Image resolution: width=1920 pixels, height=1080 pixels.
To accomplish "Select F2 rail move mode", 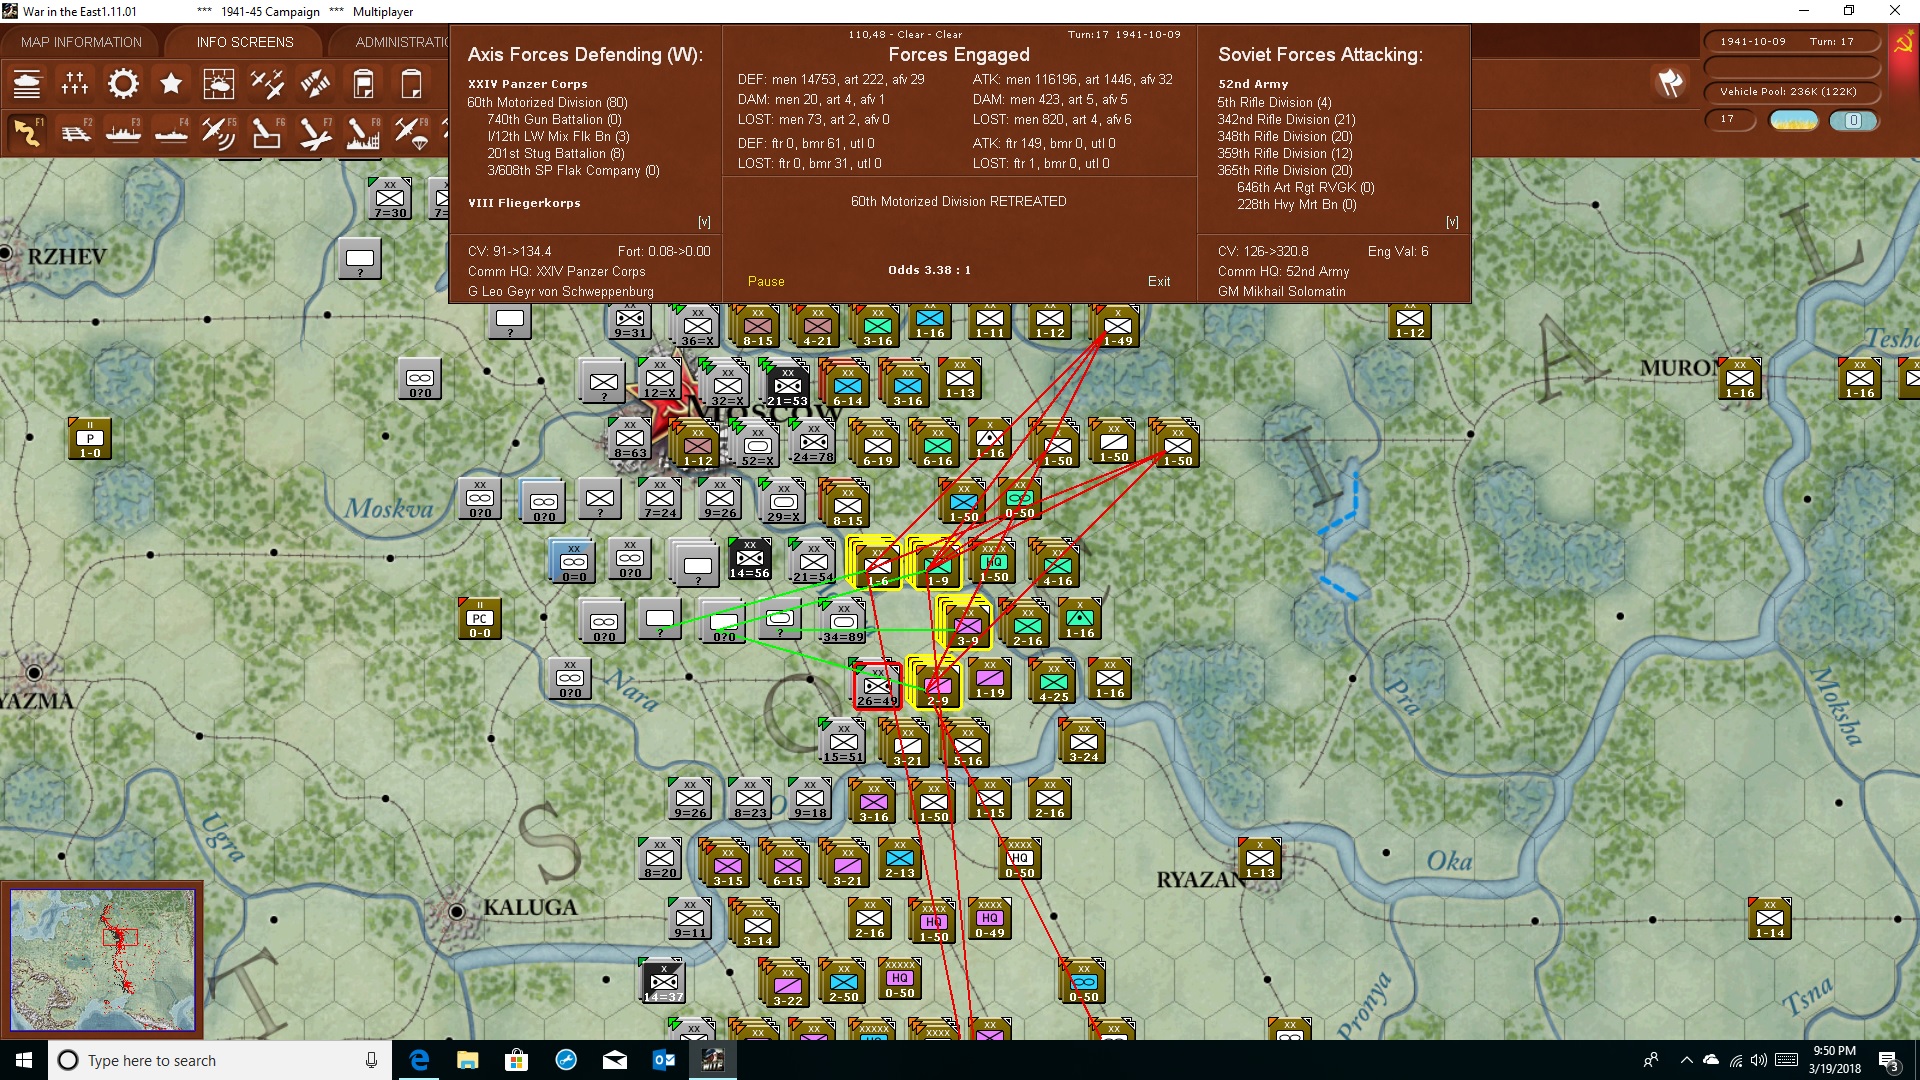I will (75, 132).
